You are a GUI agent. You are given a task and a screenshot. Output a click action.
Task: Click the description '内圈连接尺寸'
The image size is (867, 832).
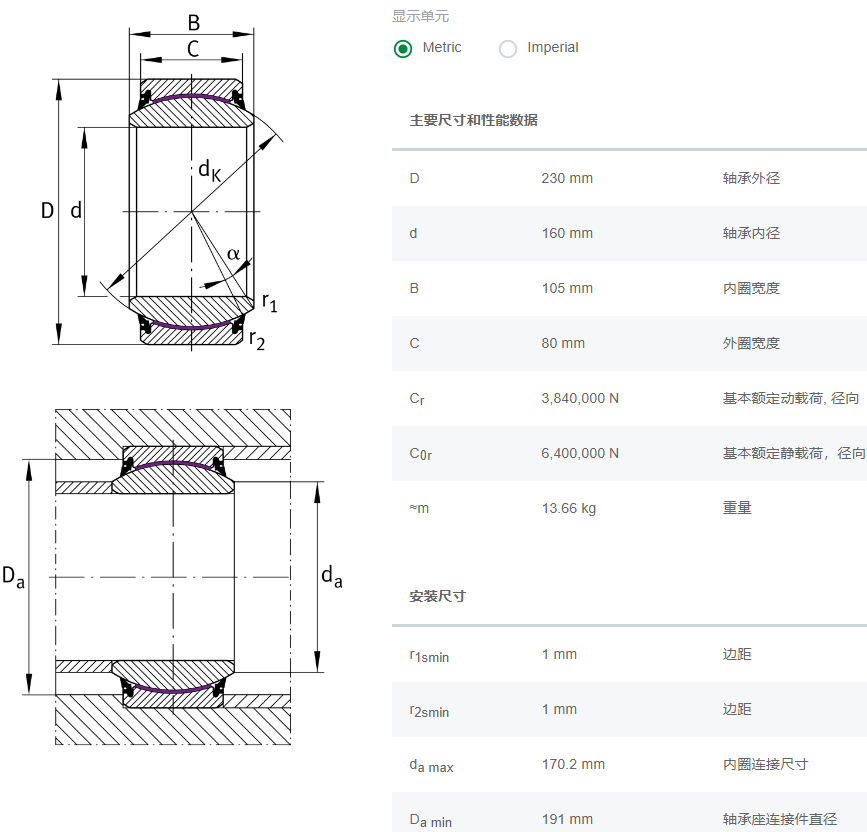765,764
